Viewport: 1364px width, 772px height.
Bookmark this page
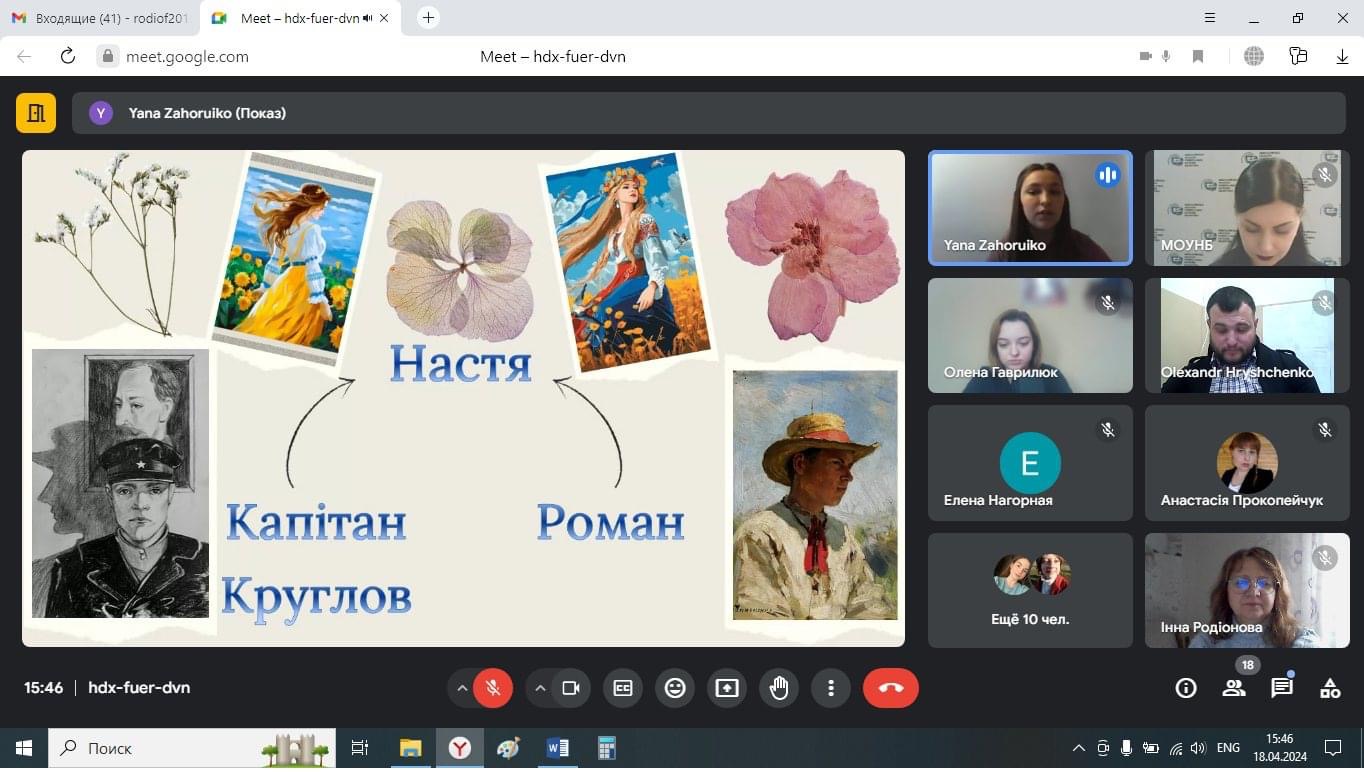1198,56
